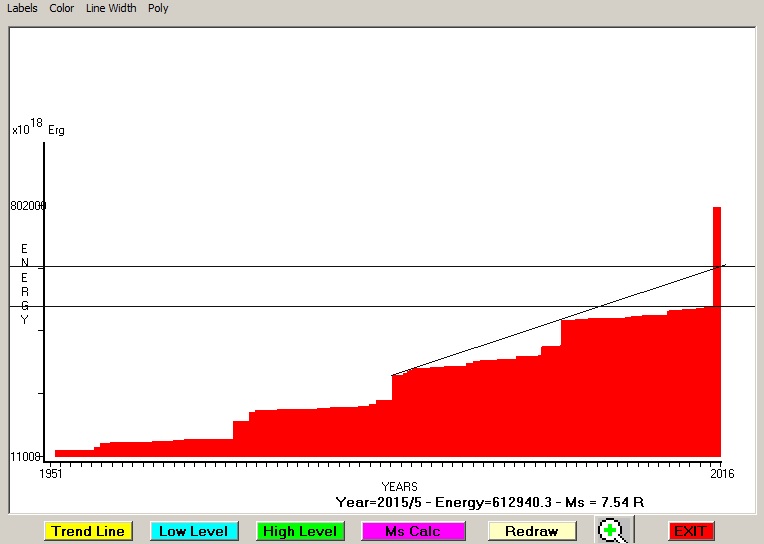Viewport: 764px width, 544px height.
Task: Open the Color menu
Action: point(62,8)
